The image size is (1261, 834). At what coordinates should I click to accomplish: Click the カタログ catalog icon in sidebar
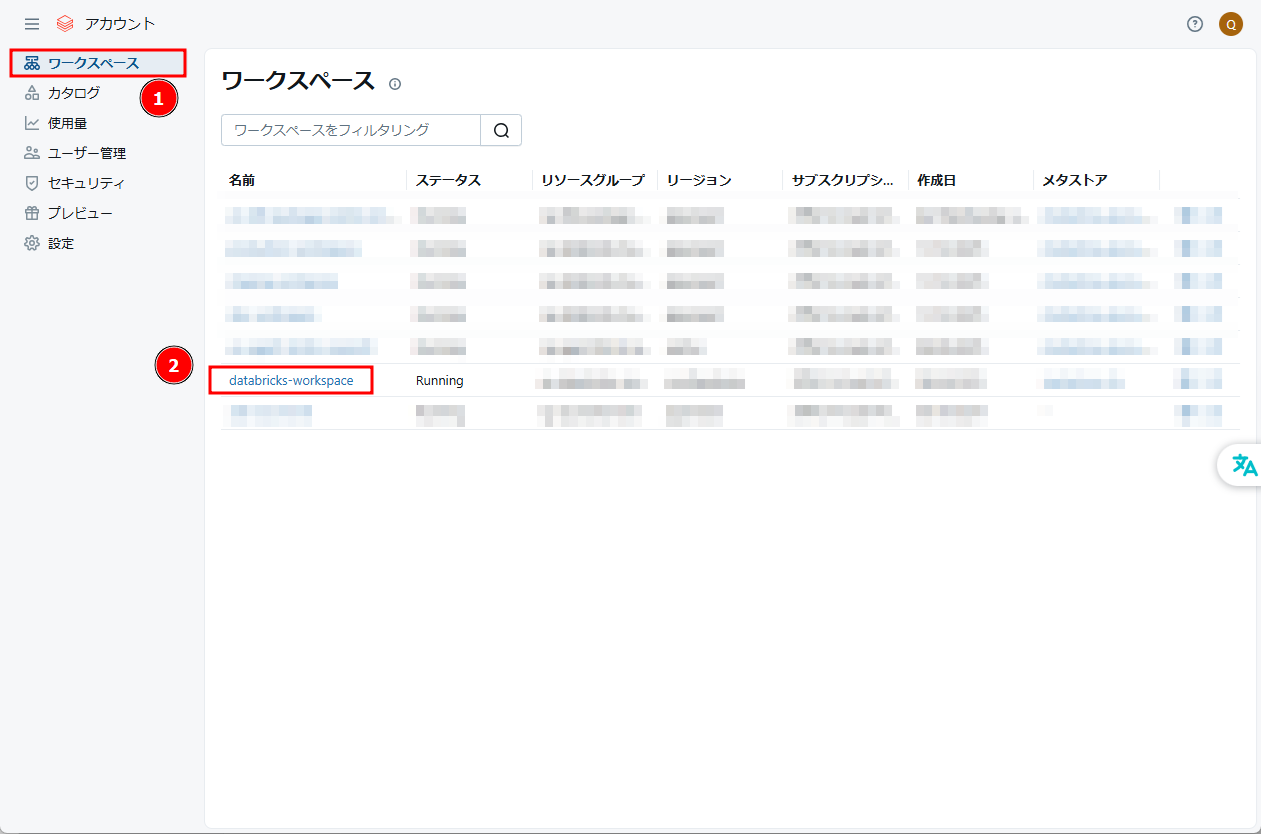32,93
